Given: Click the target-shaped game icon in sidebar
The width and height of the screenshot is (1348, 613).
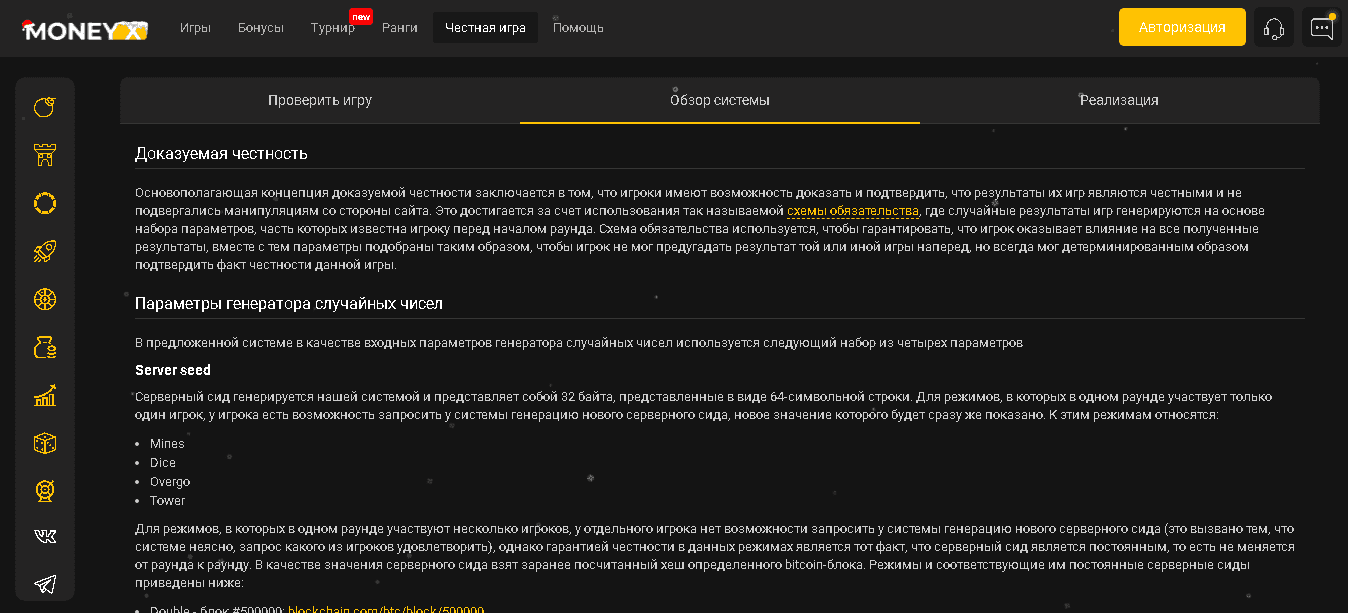Looking at the screenshot, I should point(45,490).
